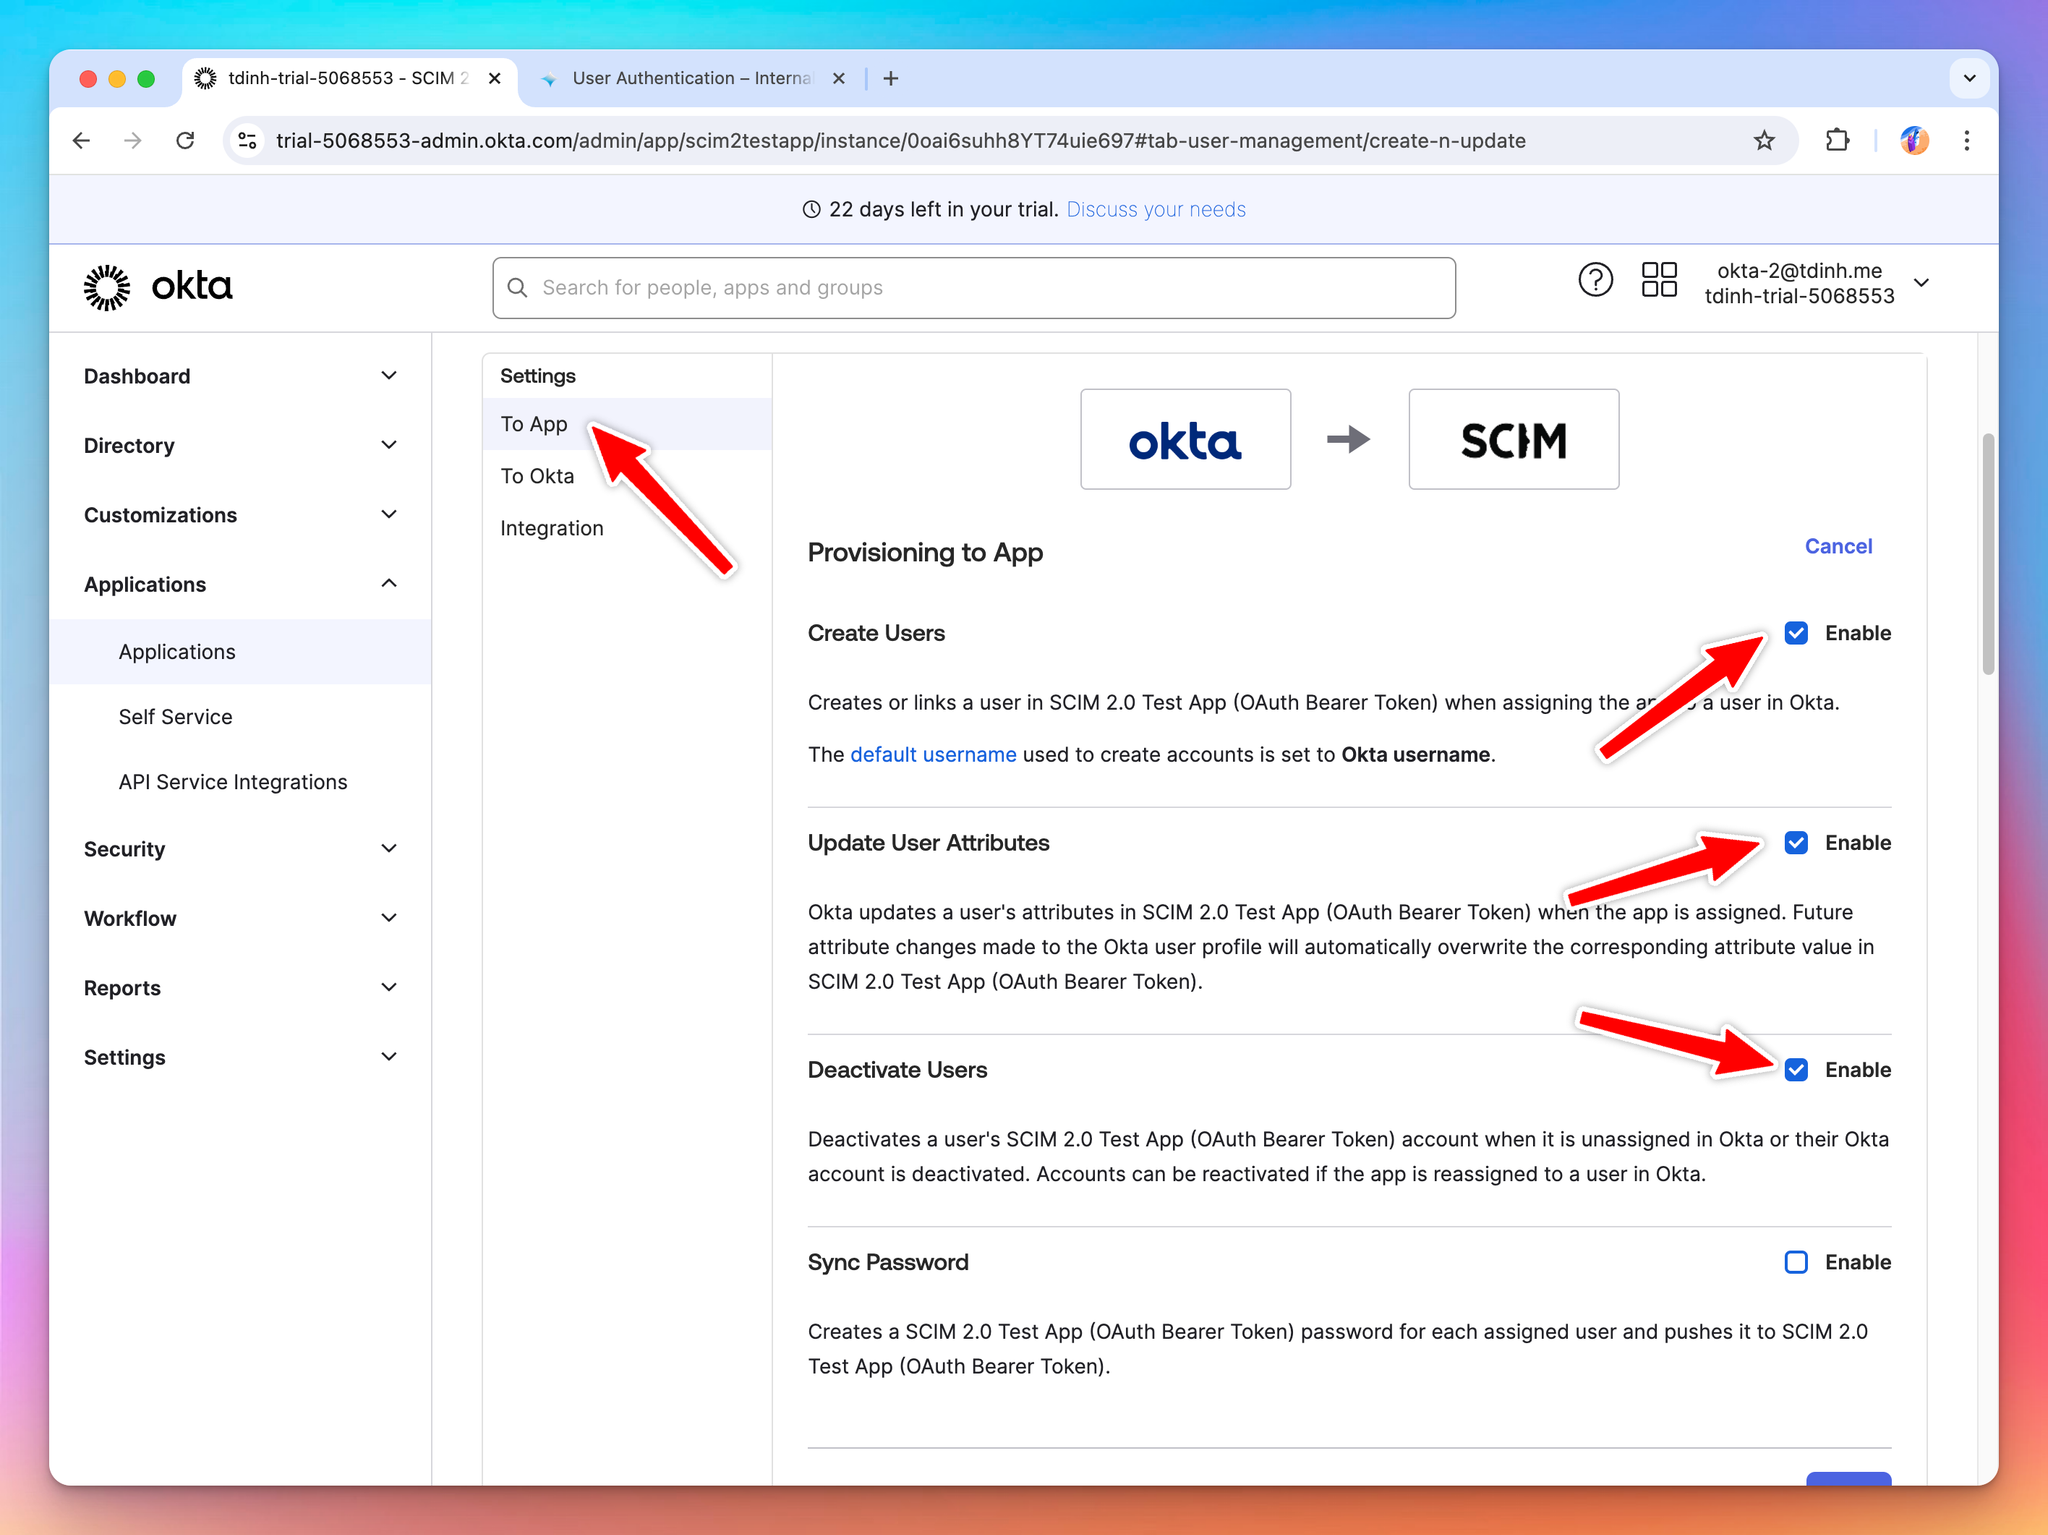The height and width of the screenshot is (1535, 2048).
Task: Open a new browser tab
Action: coord(891,78)
